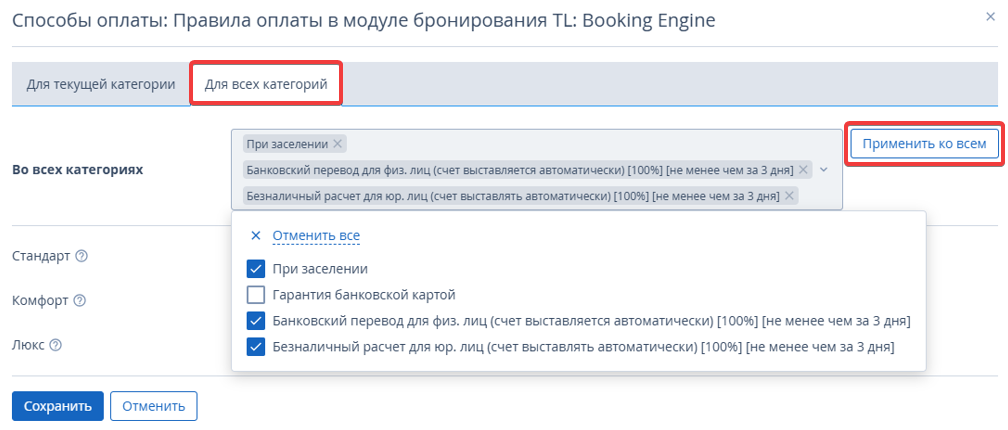This screenshot has width=1008, height=430.
Task: Click the Отменить все link
Action: (316, 236)
